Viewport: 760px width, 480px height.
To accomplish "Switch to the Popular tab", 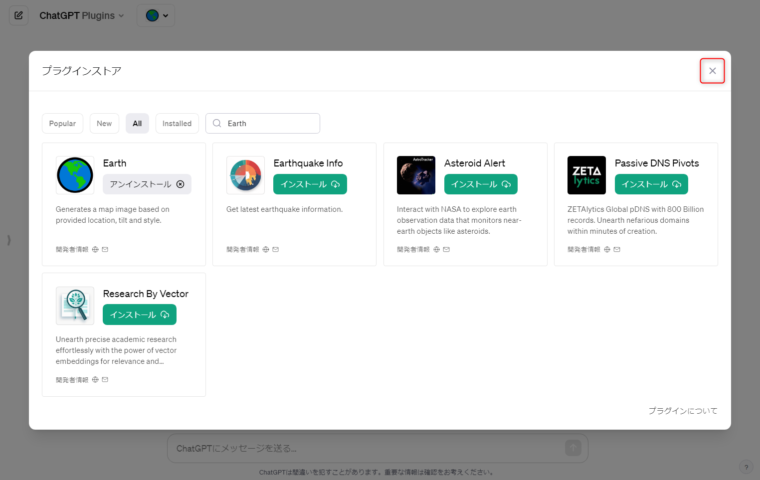I will click(63, 124).
